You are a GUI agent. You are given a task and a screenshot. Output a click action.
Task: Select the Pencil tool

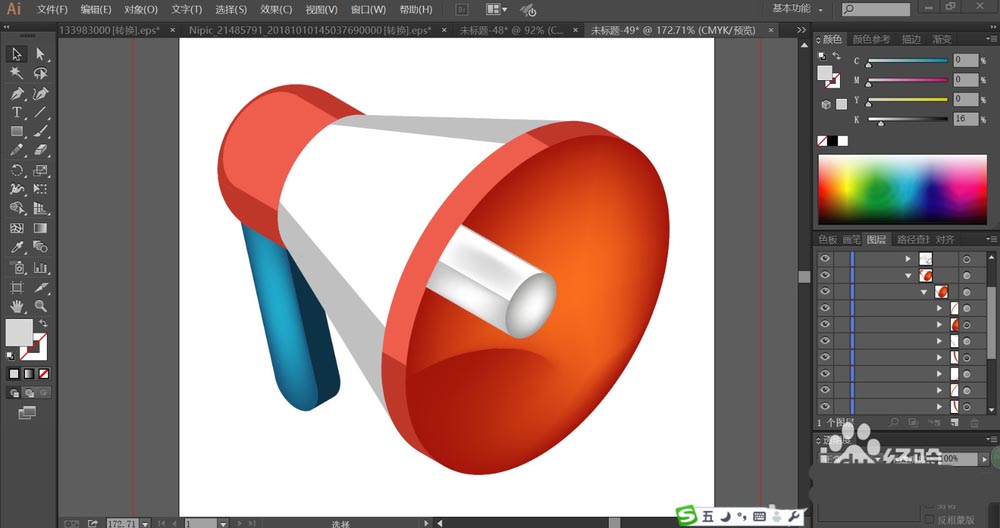pyautogui.click(x=17, y=150)
